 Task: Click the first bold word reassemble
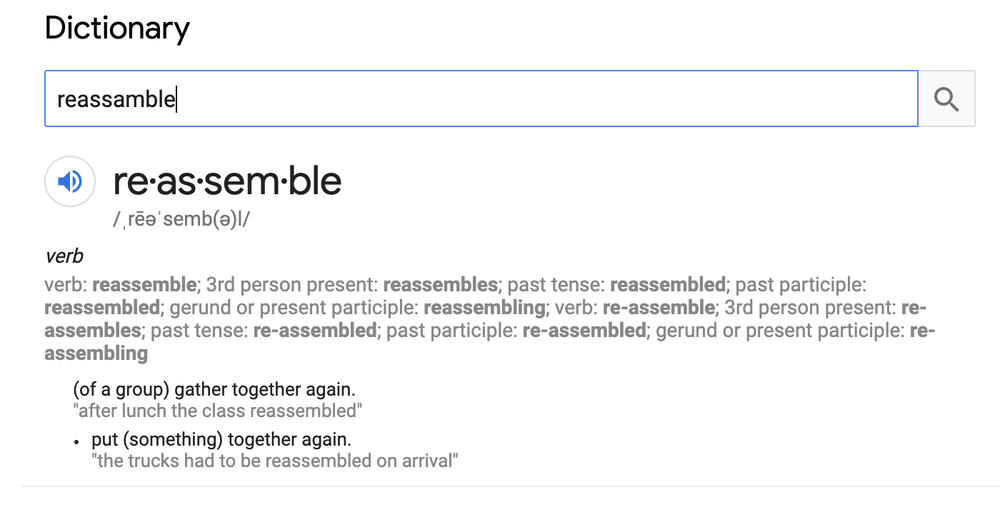(x=144, y=284)
